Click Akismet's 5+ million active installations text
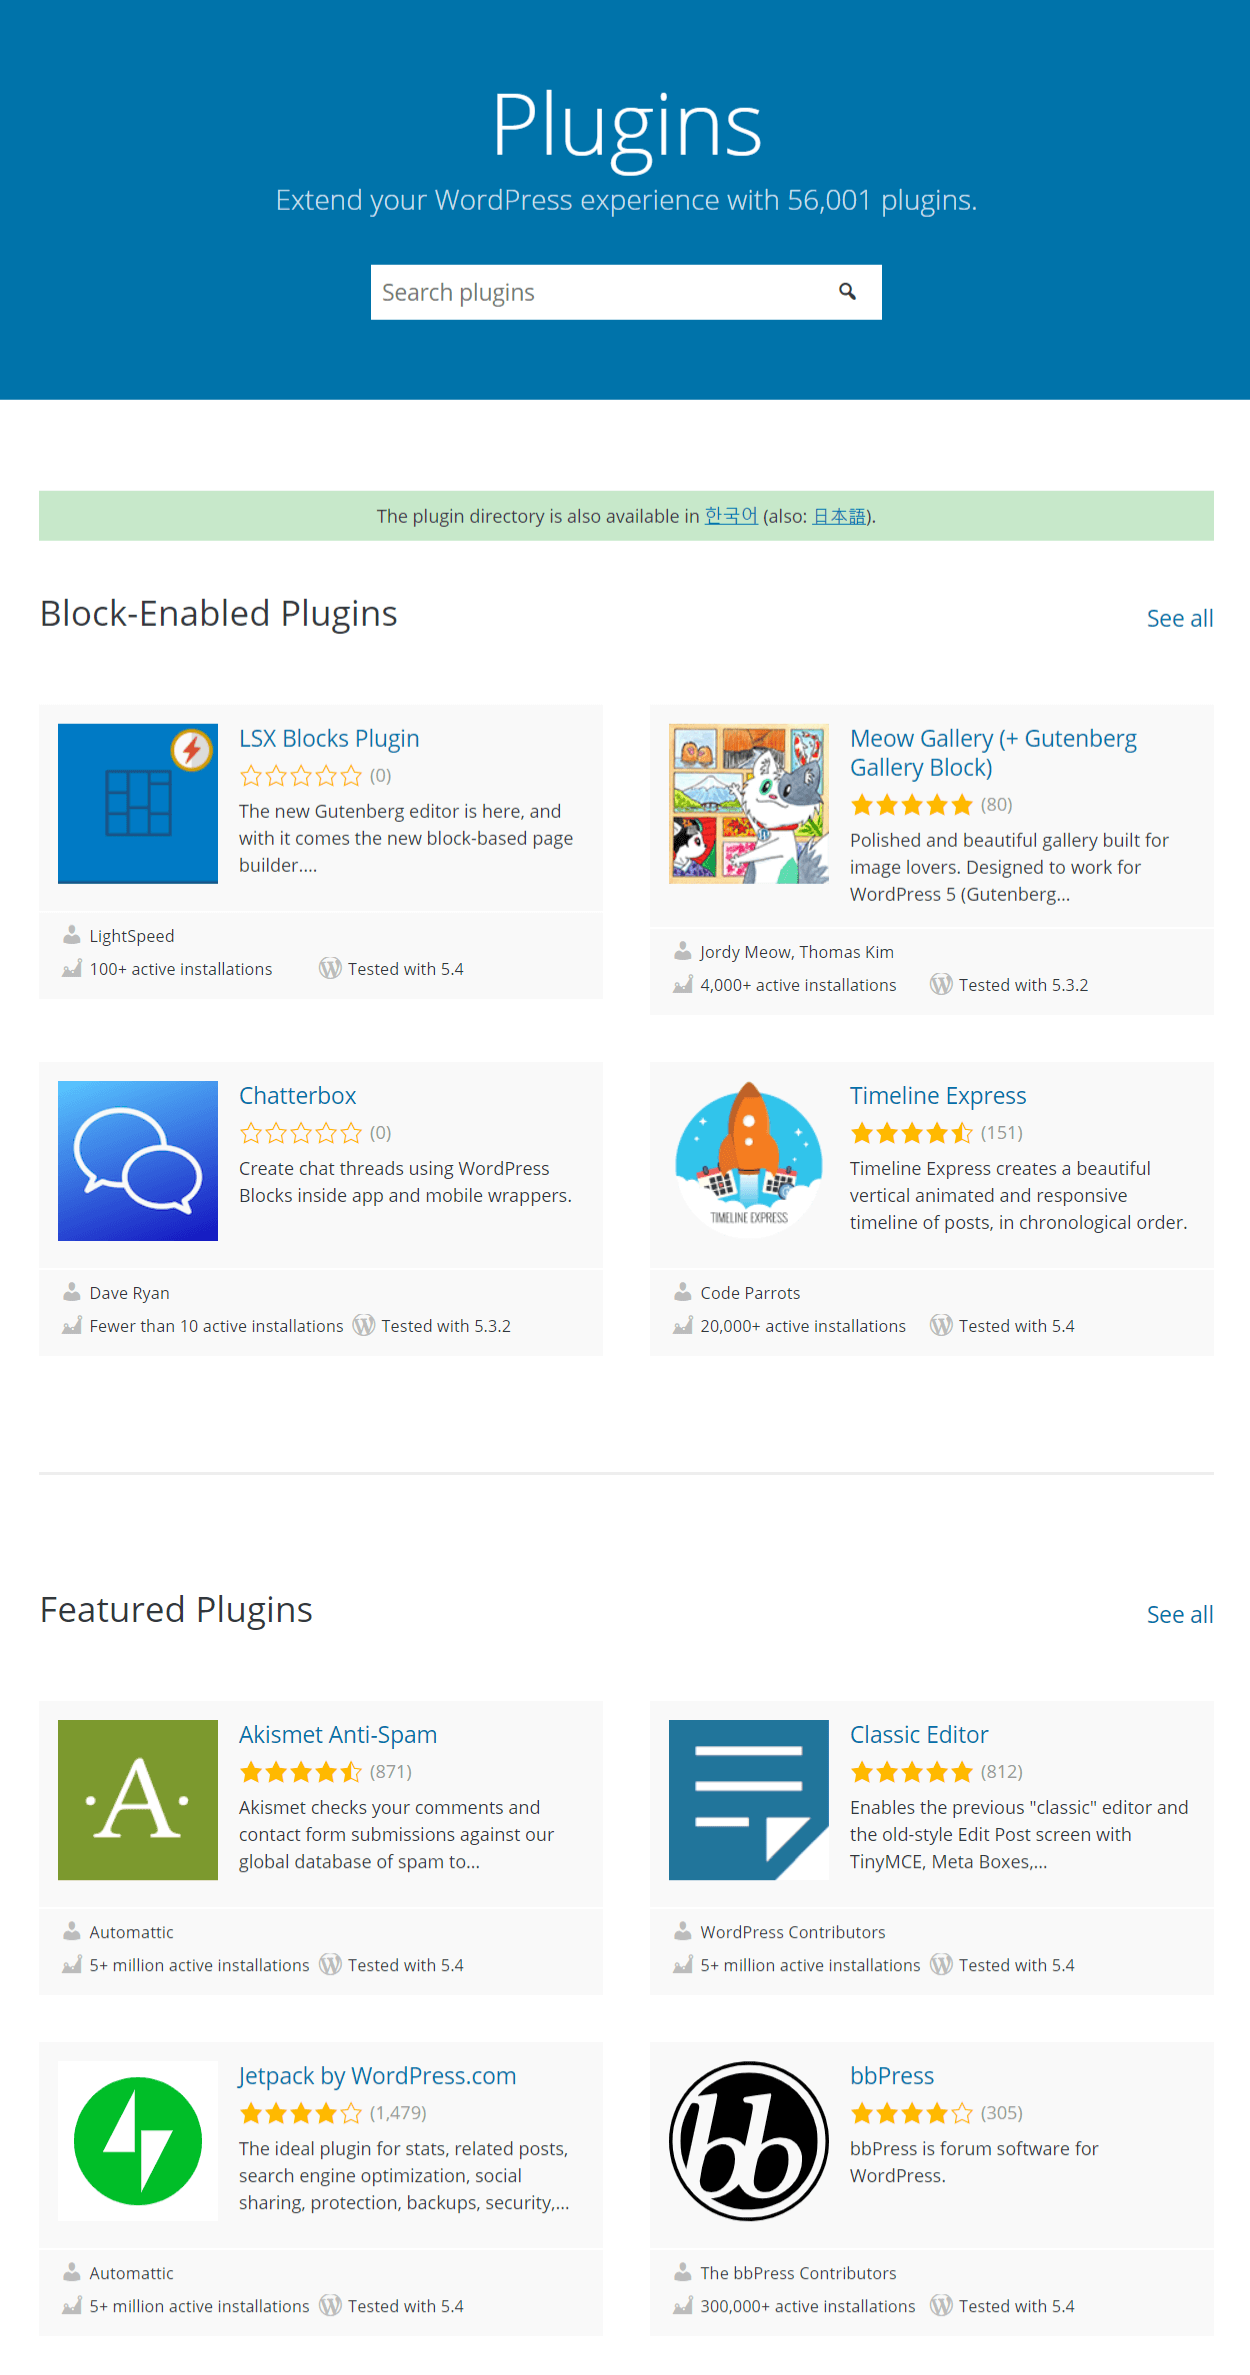 point(199,1964)
